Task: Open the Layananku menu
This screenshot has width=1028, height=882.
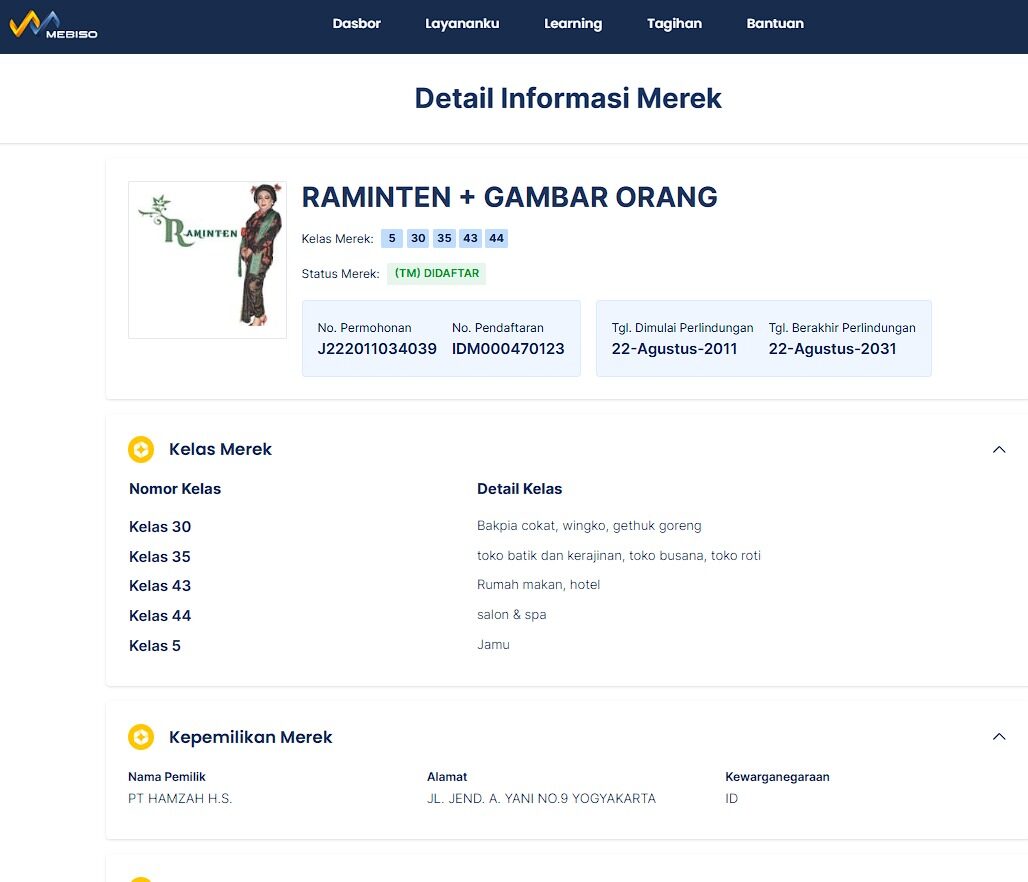Action: pos(462,24)
